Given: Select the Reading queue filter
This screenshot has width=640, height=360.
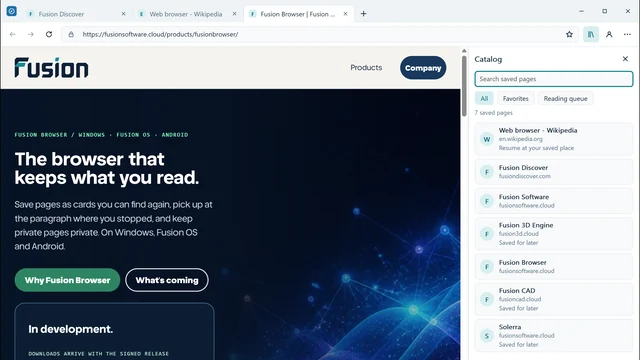Looking at the screenshot, I should click(565, 98).
